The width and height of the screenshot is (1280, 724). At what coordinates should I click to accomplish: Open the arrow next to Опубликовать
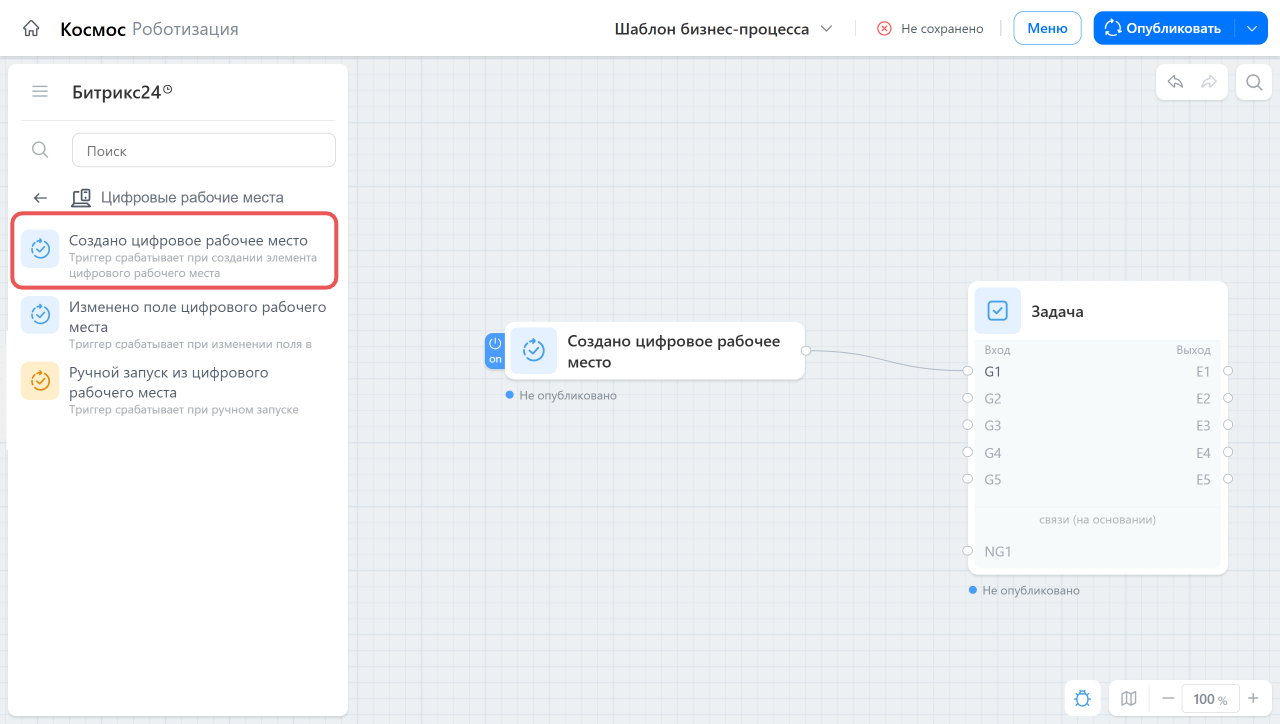pos(1252,29)
